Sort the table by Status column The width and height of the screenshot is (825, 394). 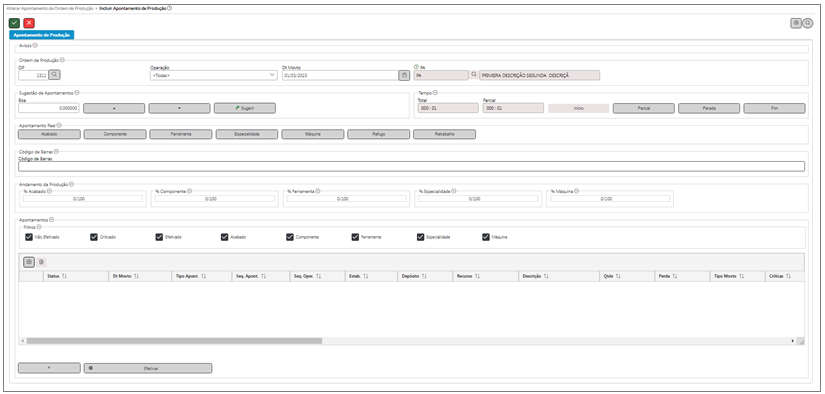click(57, 276)
